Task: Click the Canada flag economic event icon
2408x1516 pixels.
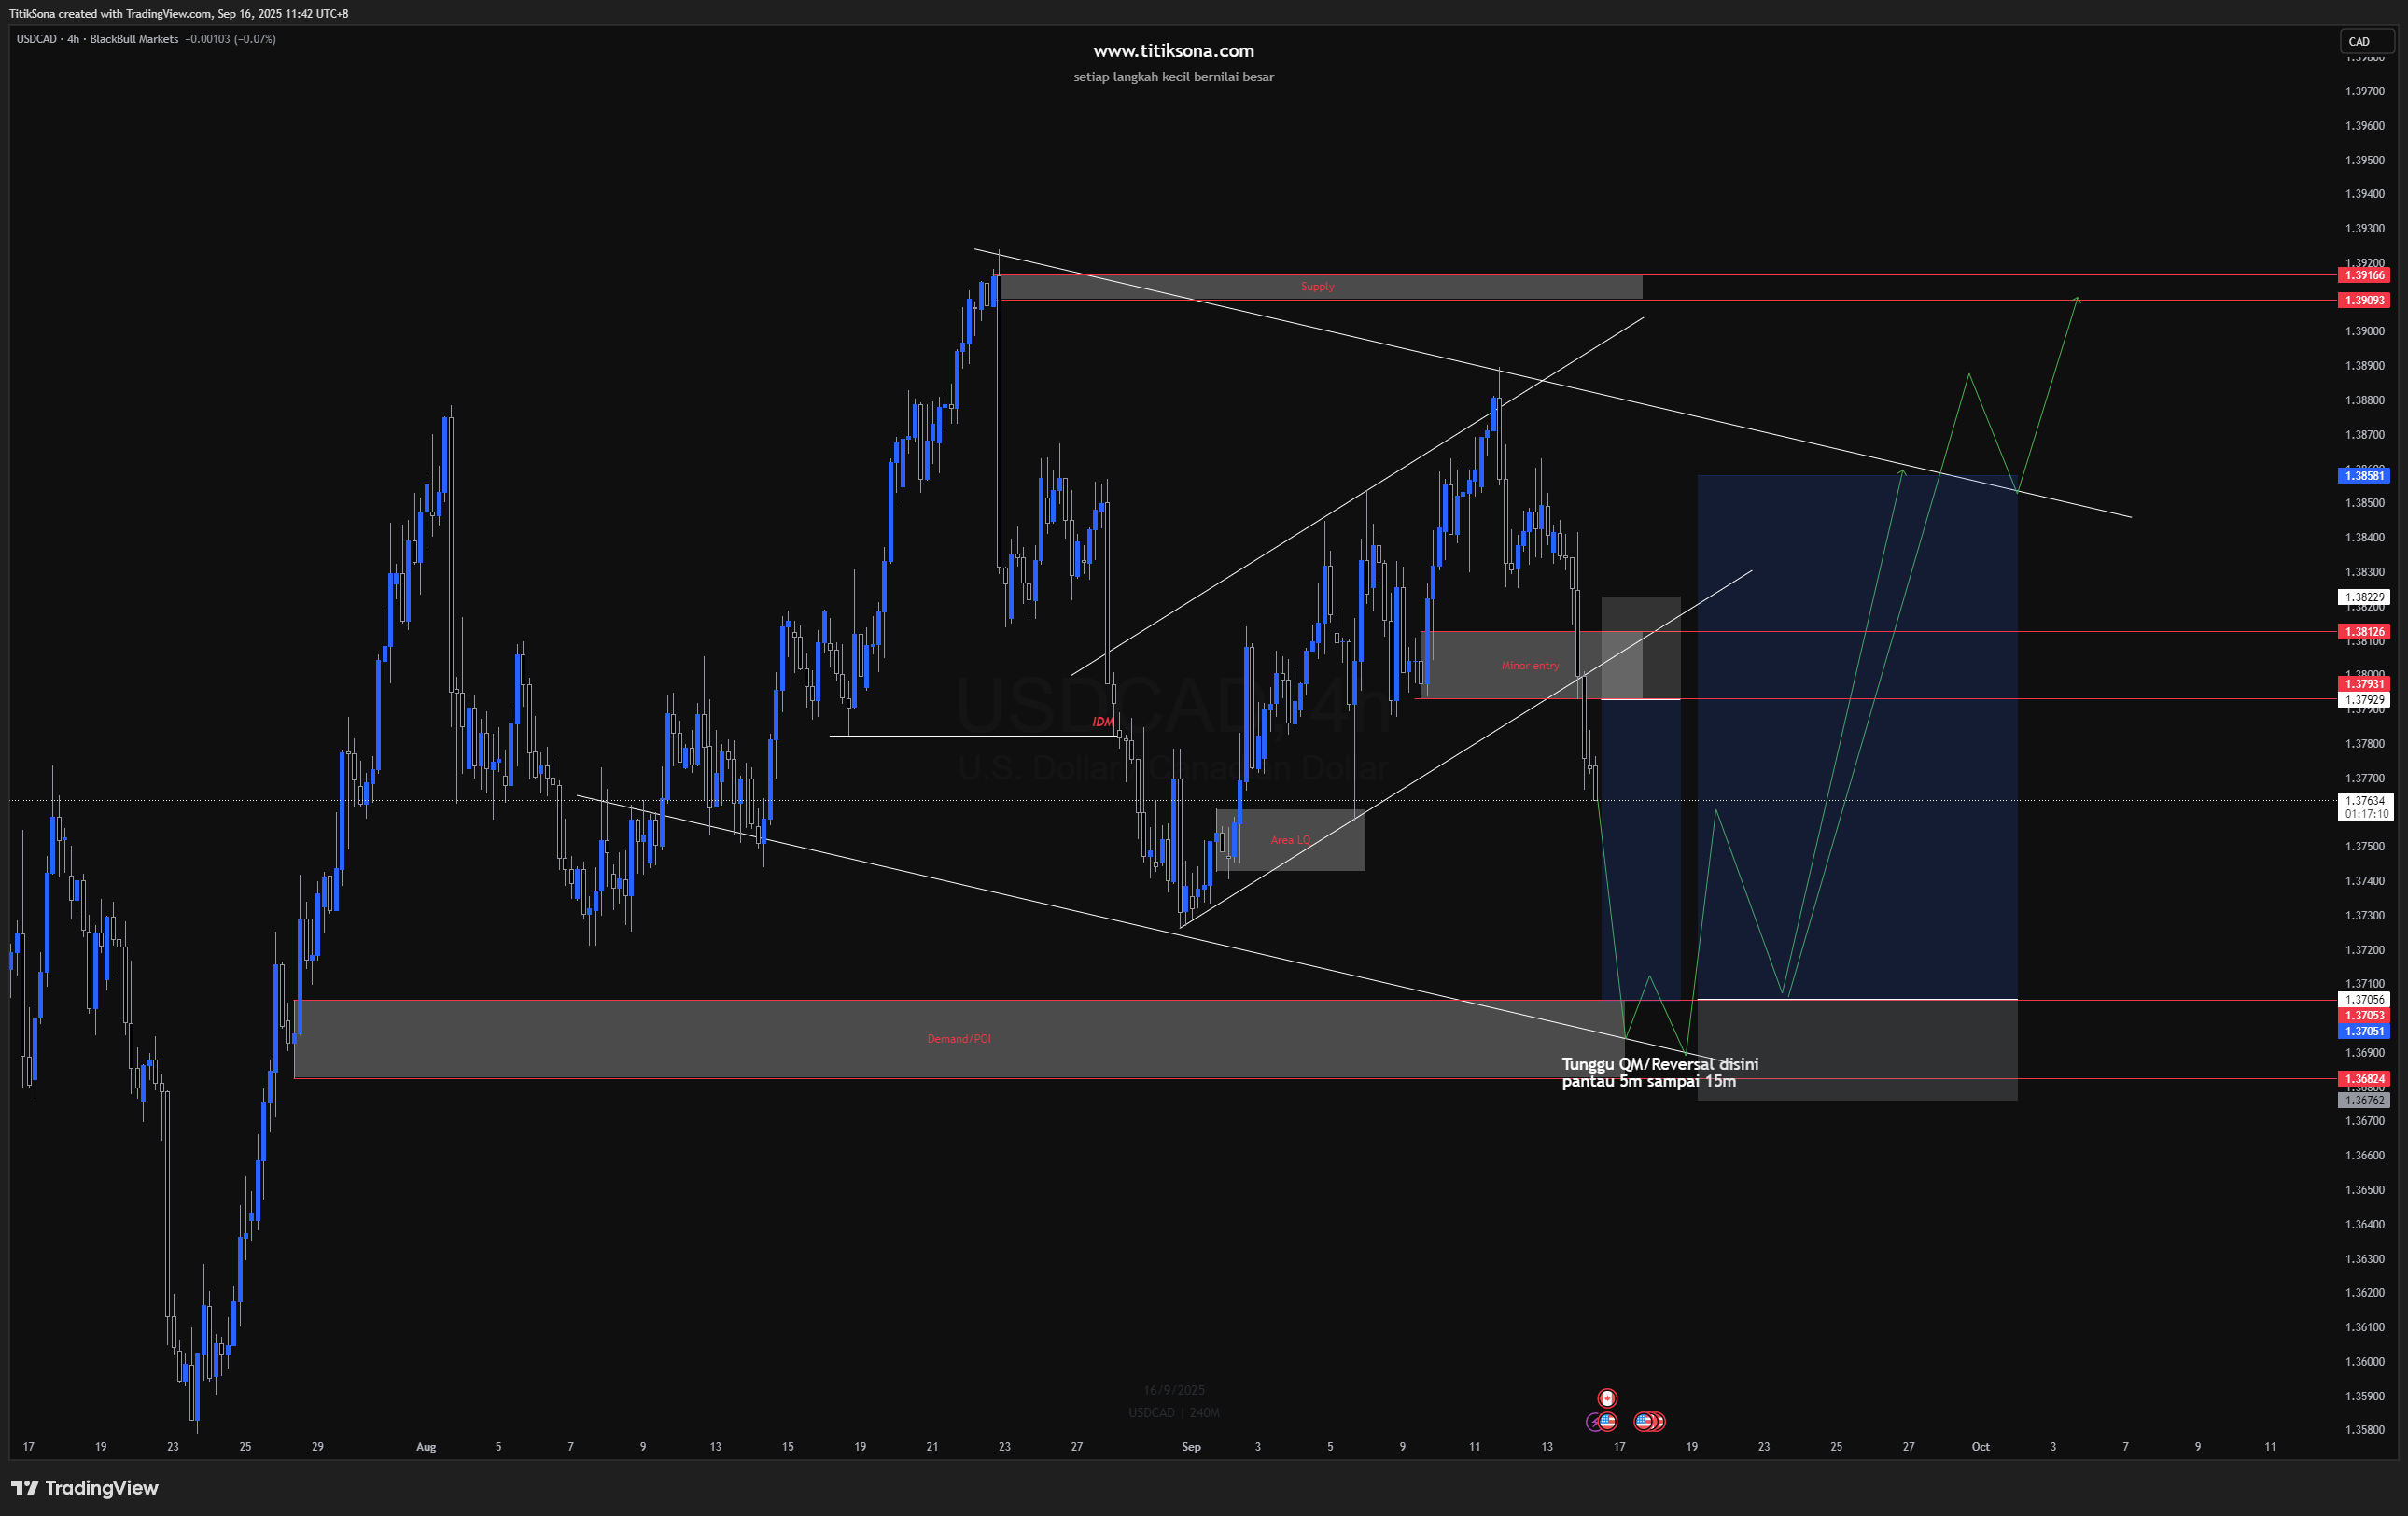Action: pos(1607,1398)
